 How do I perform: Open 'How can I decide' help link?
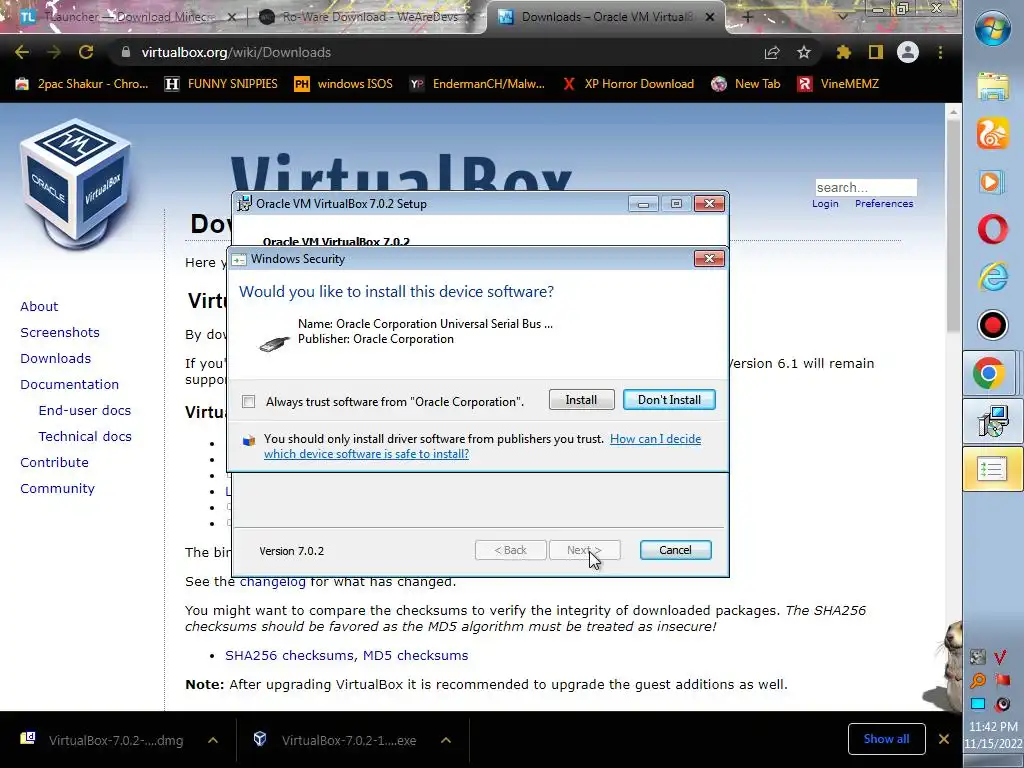482,447
